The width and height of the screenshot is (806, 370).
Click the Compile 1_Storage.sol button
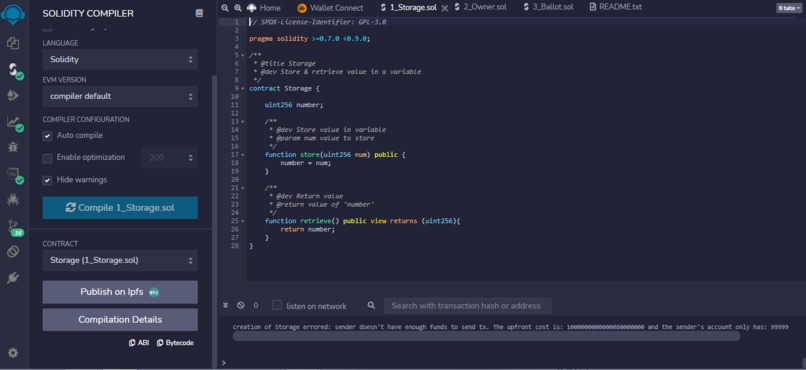point(120,208)
